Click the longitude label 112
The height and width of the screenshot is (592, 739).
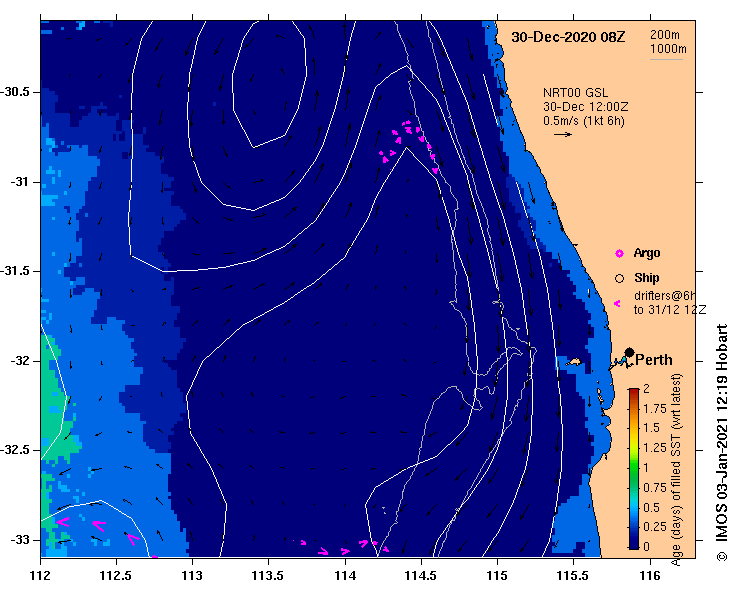point(40,576)
